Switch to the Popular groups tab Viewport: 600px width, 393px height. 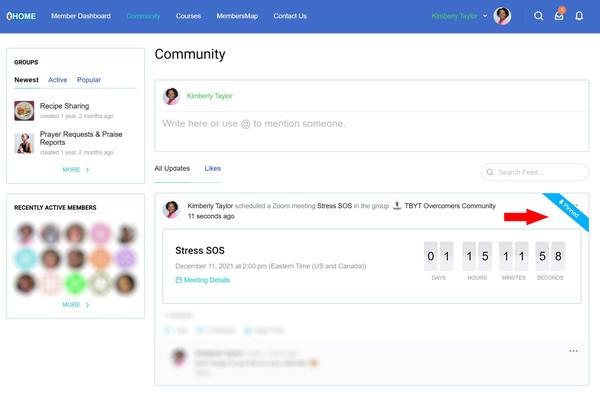89,80
